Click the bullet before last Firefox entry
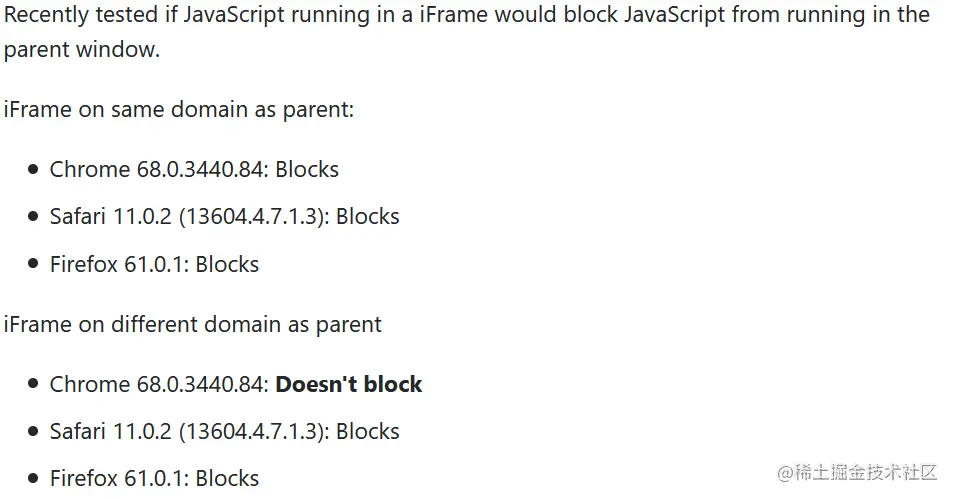The height and width of the screenshot is (499, 954). pos(33,478)
